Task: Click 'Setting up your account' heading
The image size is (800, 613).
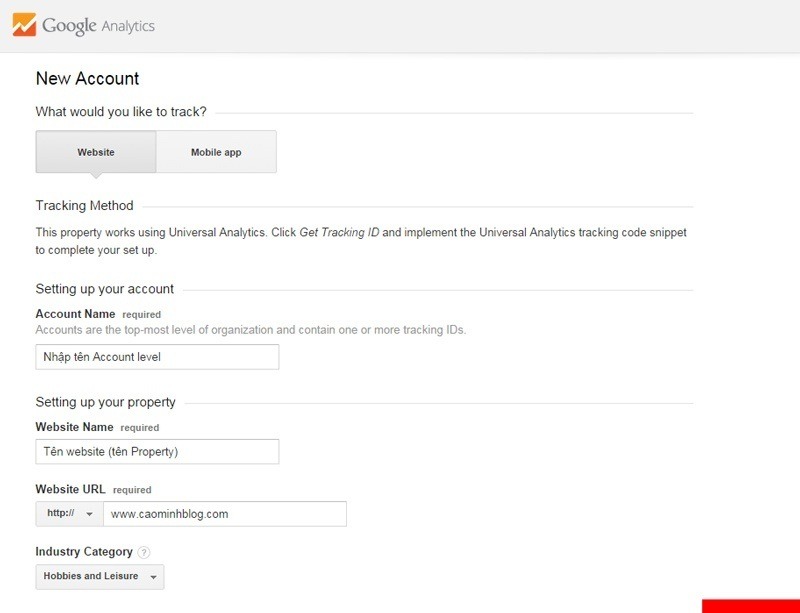Action: tap(105, 289)
